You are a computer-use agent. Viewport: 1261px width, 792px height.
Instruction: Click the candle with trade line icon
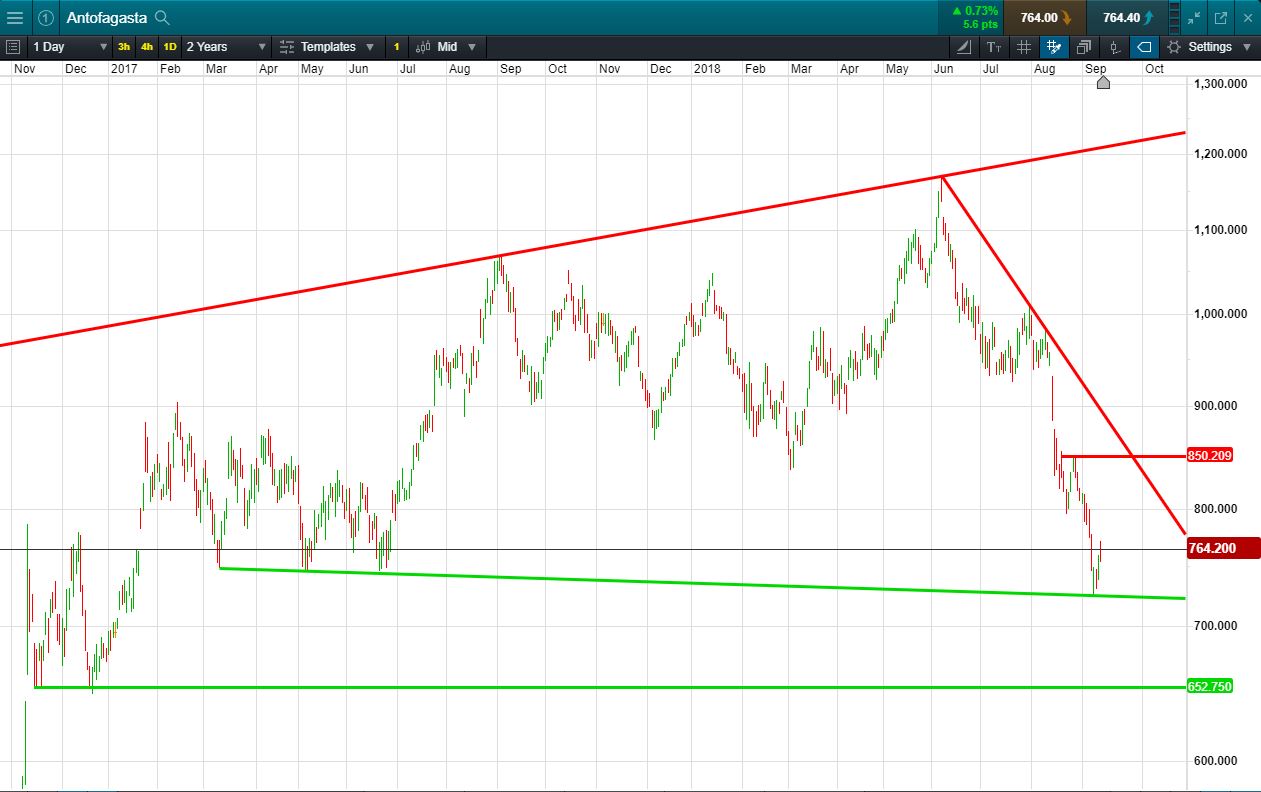[x=1114, y=47]
